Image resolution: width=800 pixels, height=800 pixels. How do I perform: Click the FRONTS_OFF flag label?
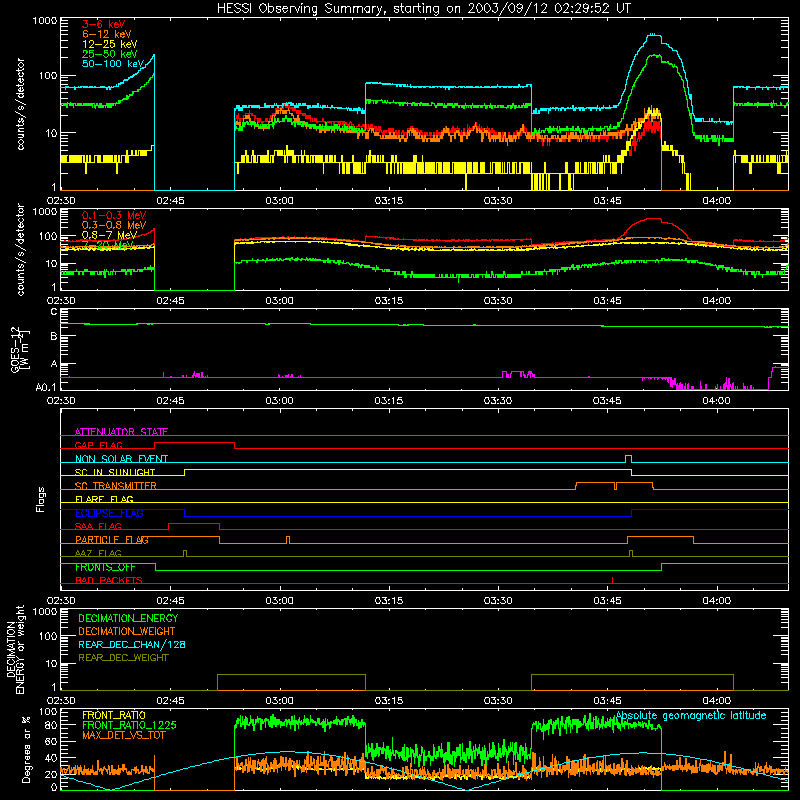105,567
